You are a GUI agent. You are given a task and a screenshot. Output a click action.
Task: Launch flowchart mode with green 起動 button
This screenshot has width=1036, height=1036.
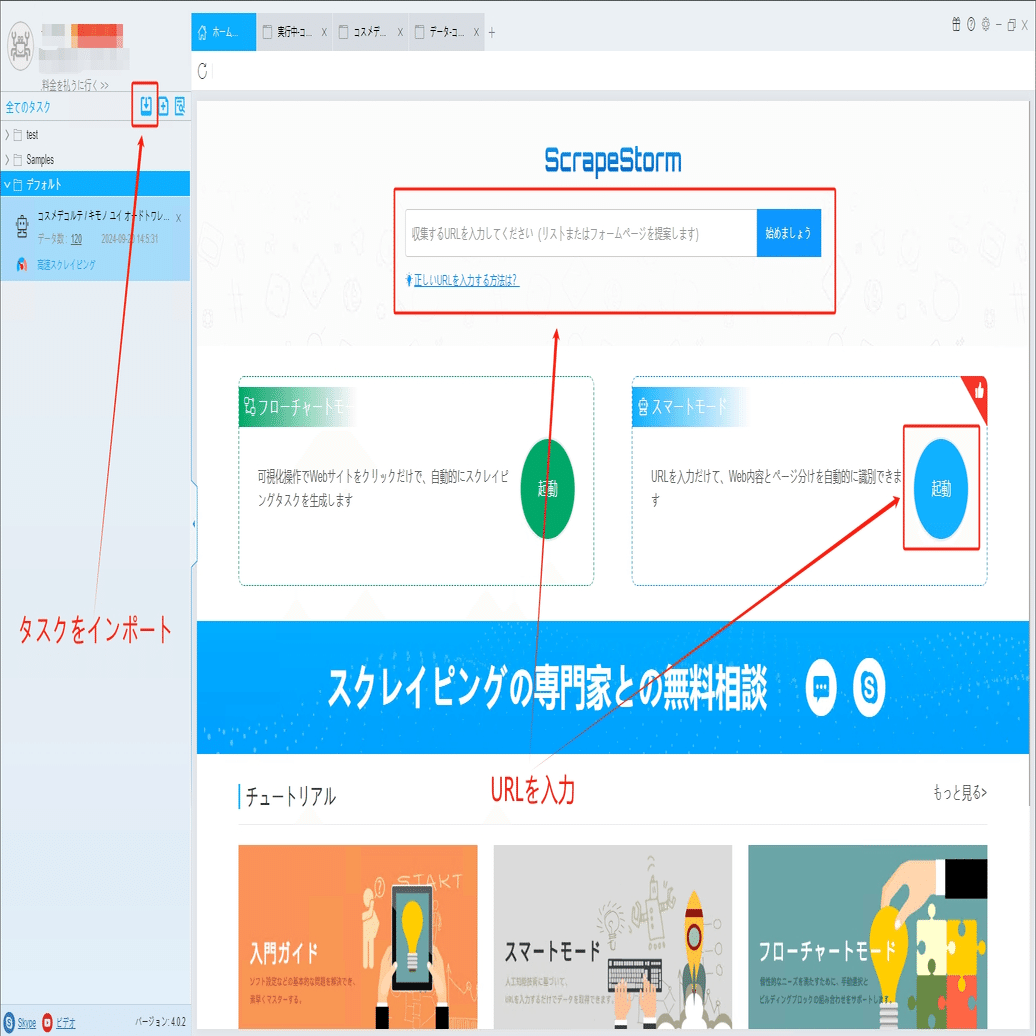click(x=547, y=488)
